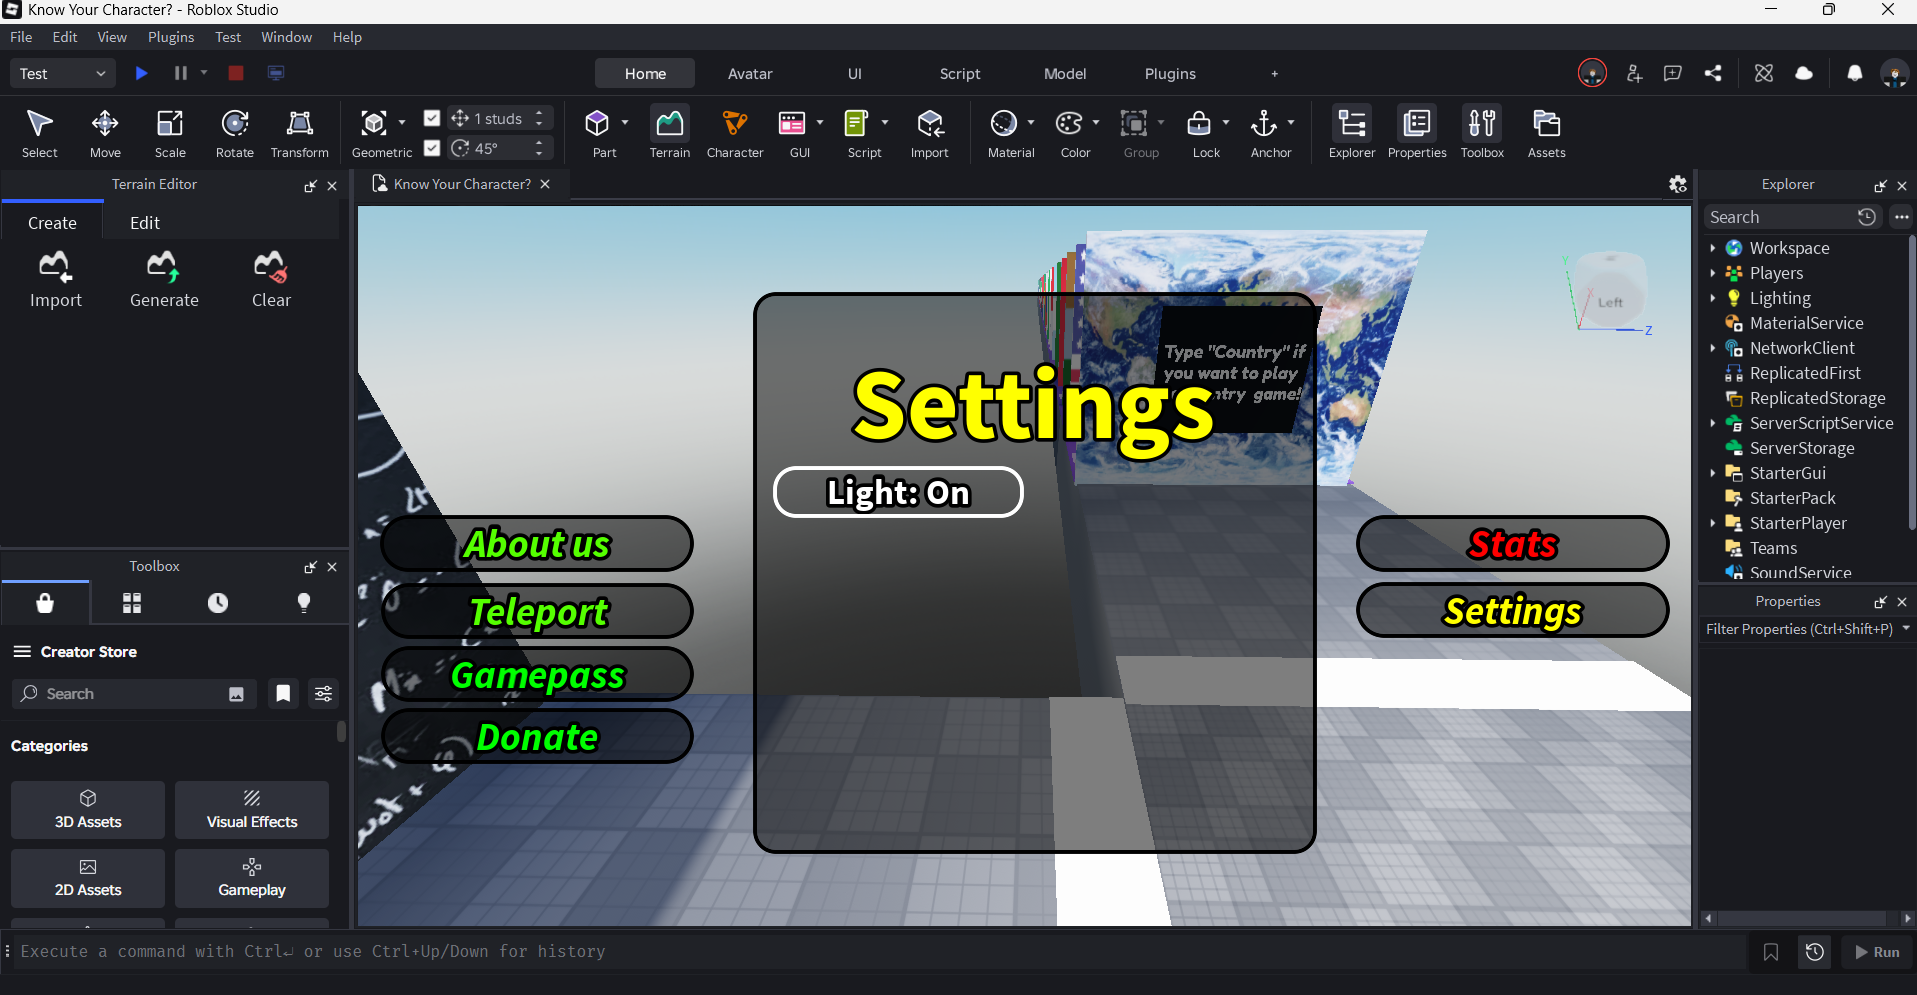The width and height of the screenshot is (1917, 995).
Task: Open the Properties panel from ribbon
Action: 1417,133
